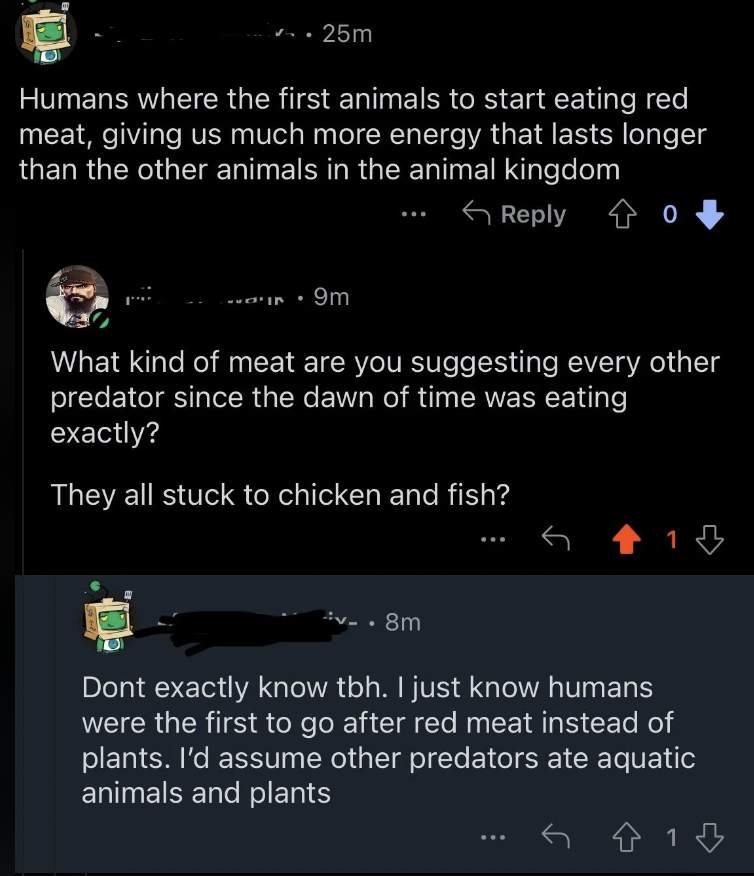Click the reply arrow on the third comment

(554, 835)
